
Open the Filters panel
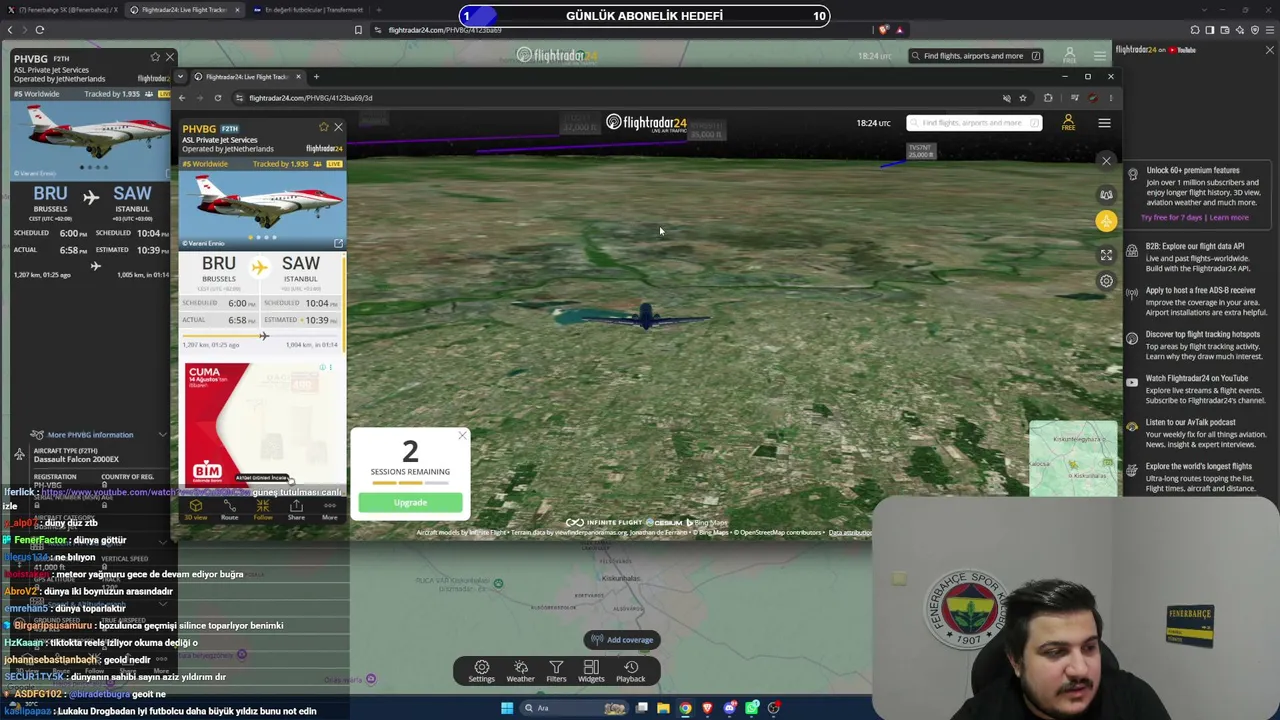click(x=556, y=671)
